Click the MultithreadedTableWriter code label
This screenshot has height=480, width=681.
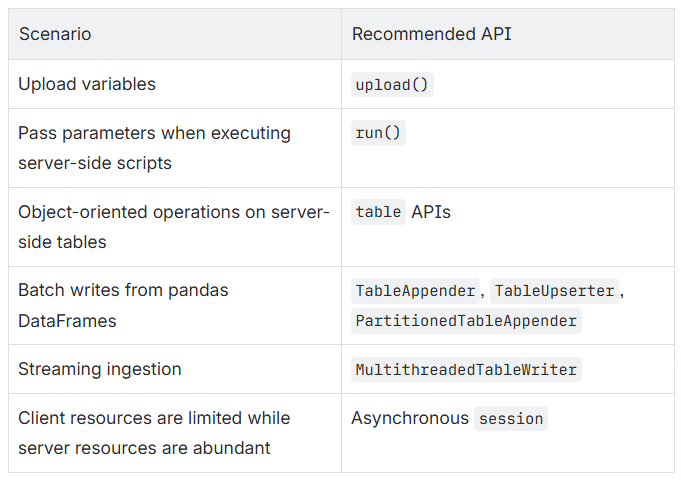466,370
